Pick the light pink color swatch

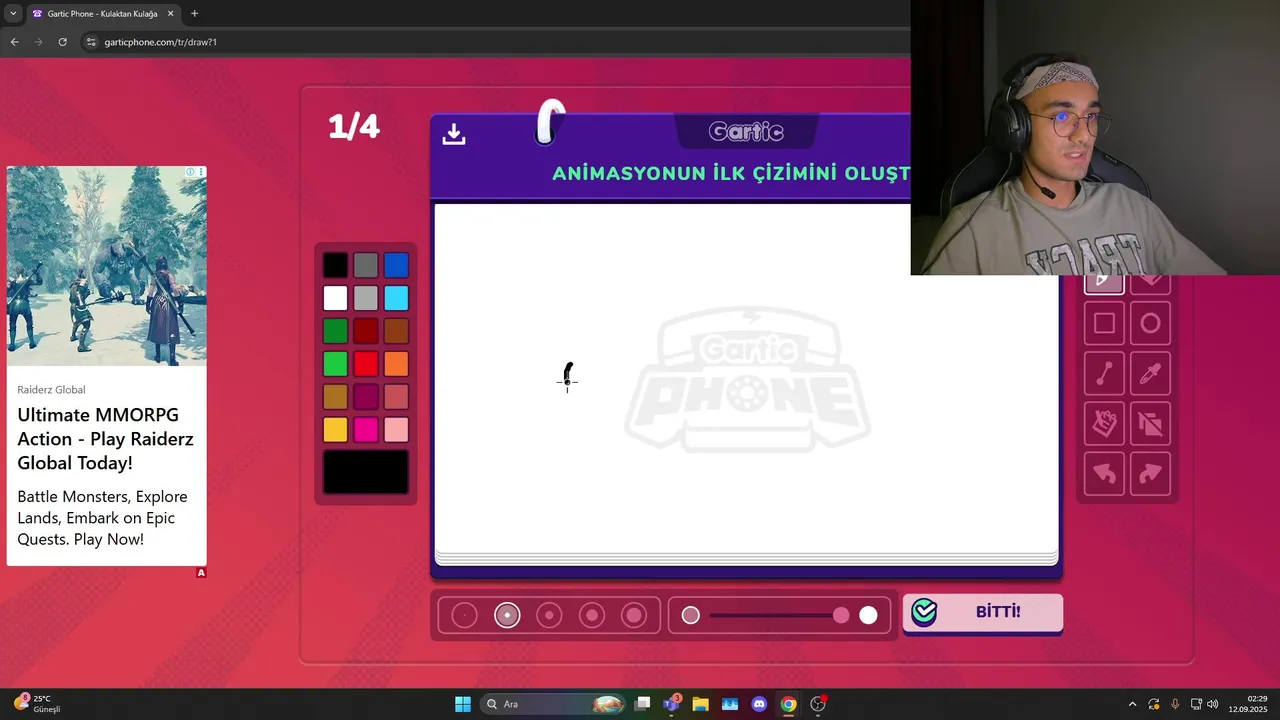point(396,430)
